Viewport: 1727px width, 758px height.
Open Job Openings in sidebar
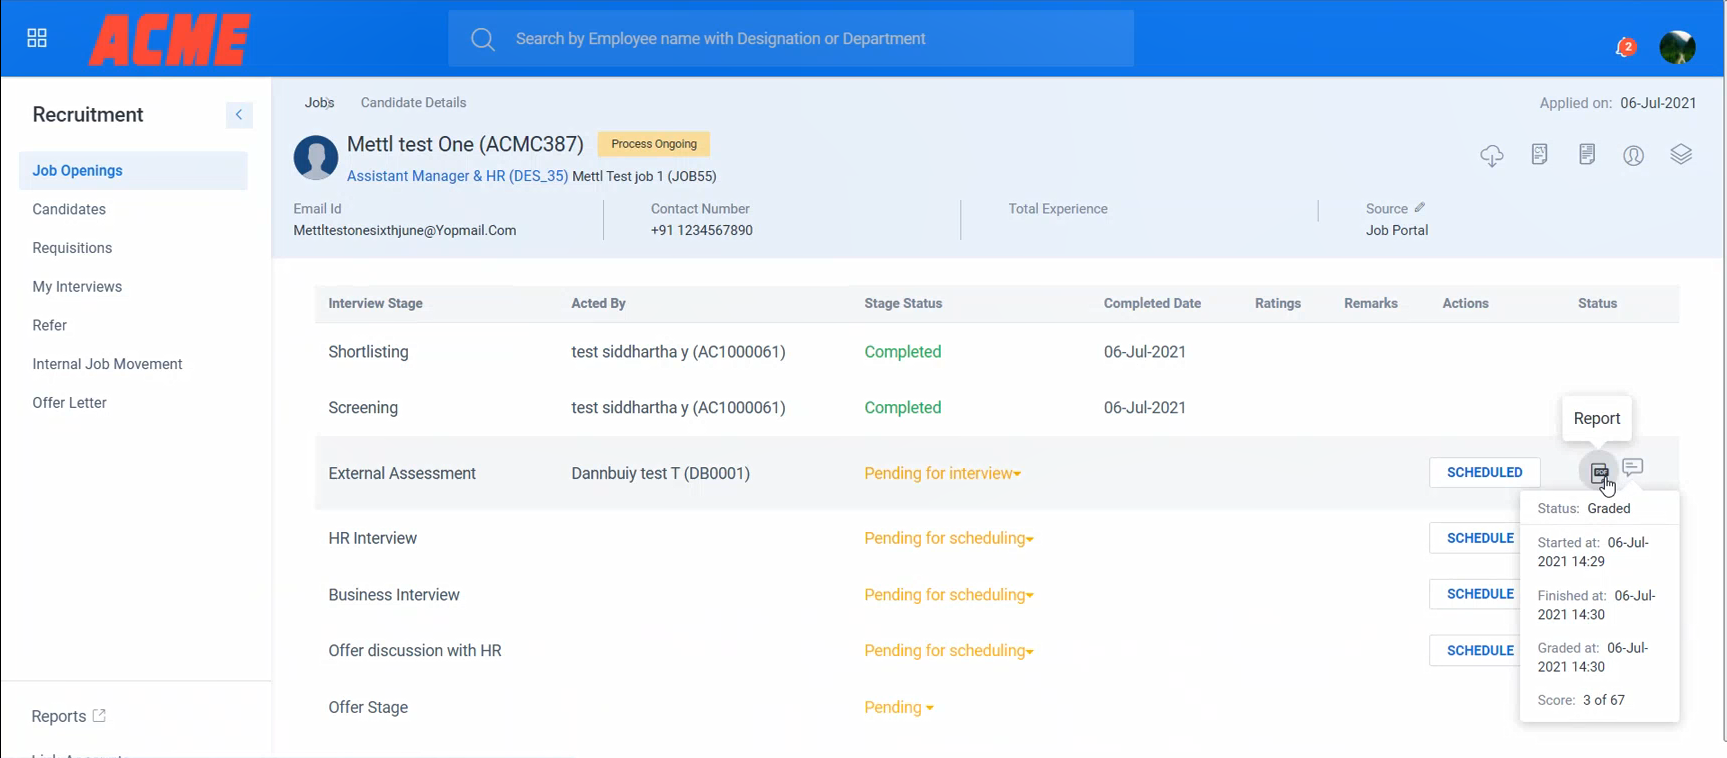[133, 171]
